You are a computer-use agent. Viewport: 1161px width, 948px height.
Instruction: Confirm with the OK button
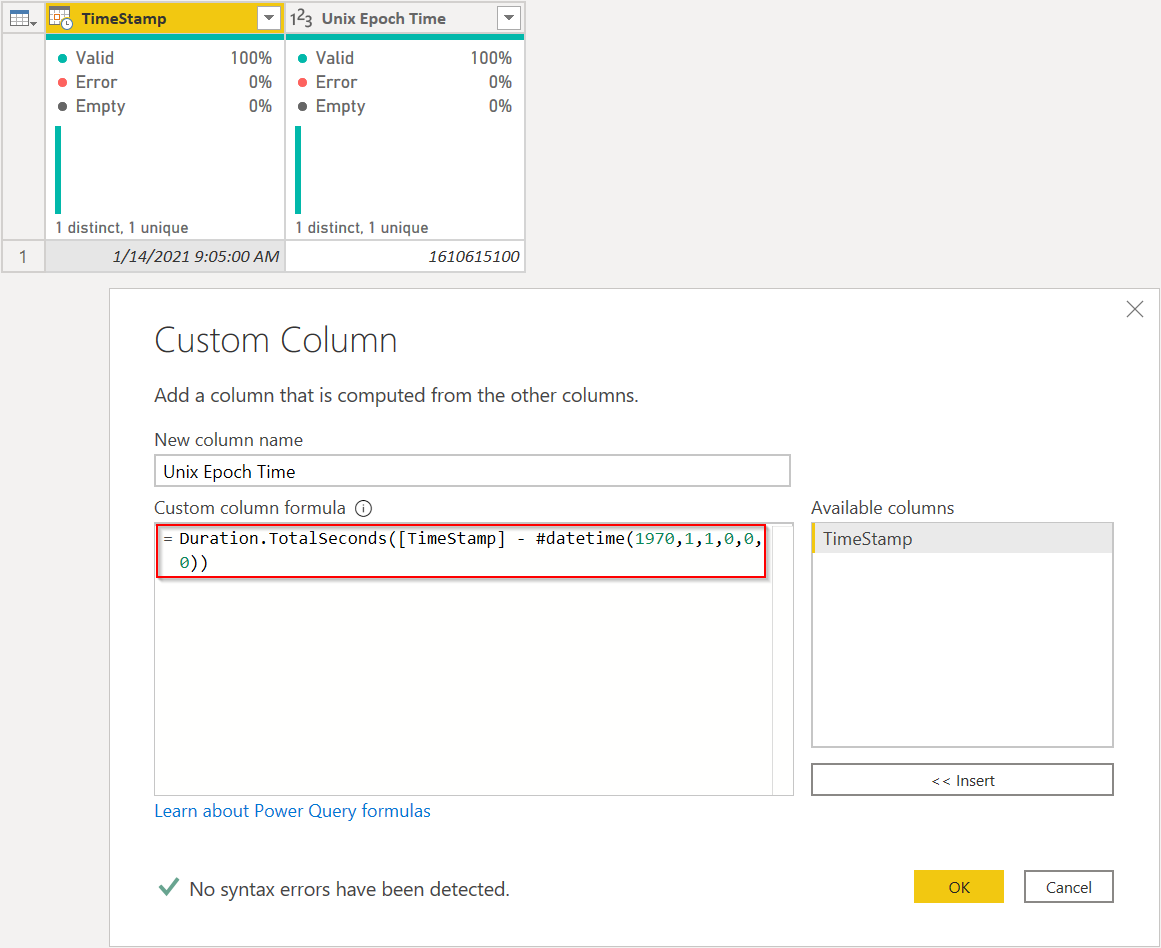[x=959, y=887]
